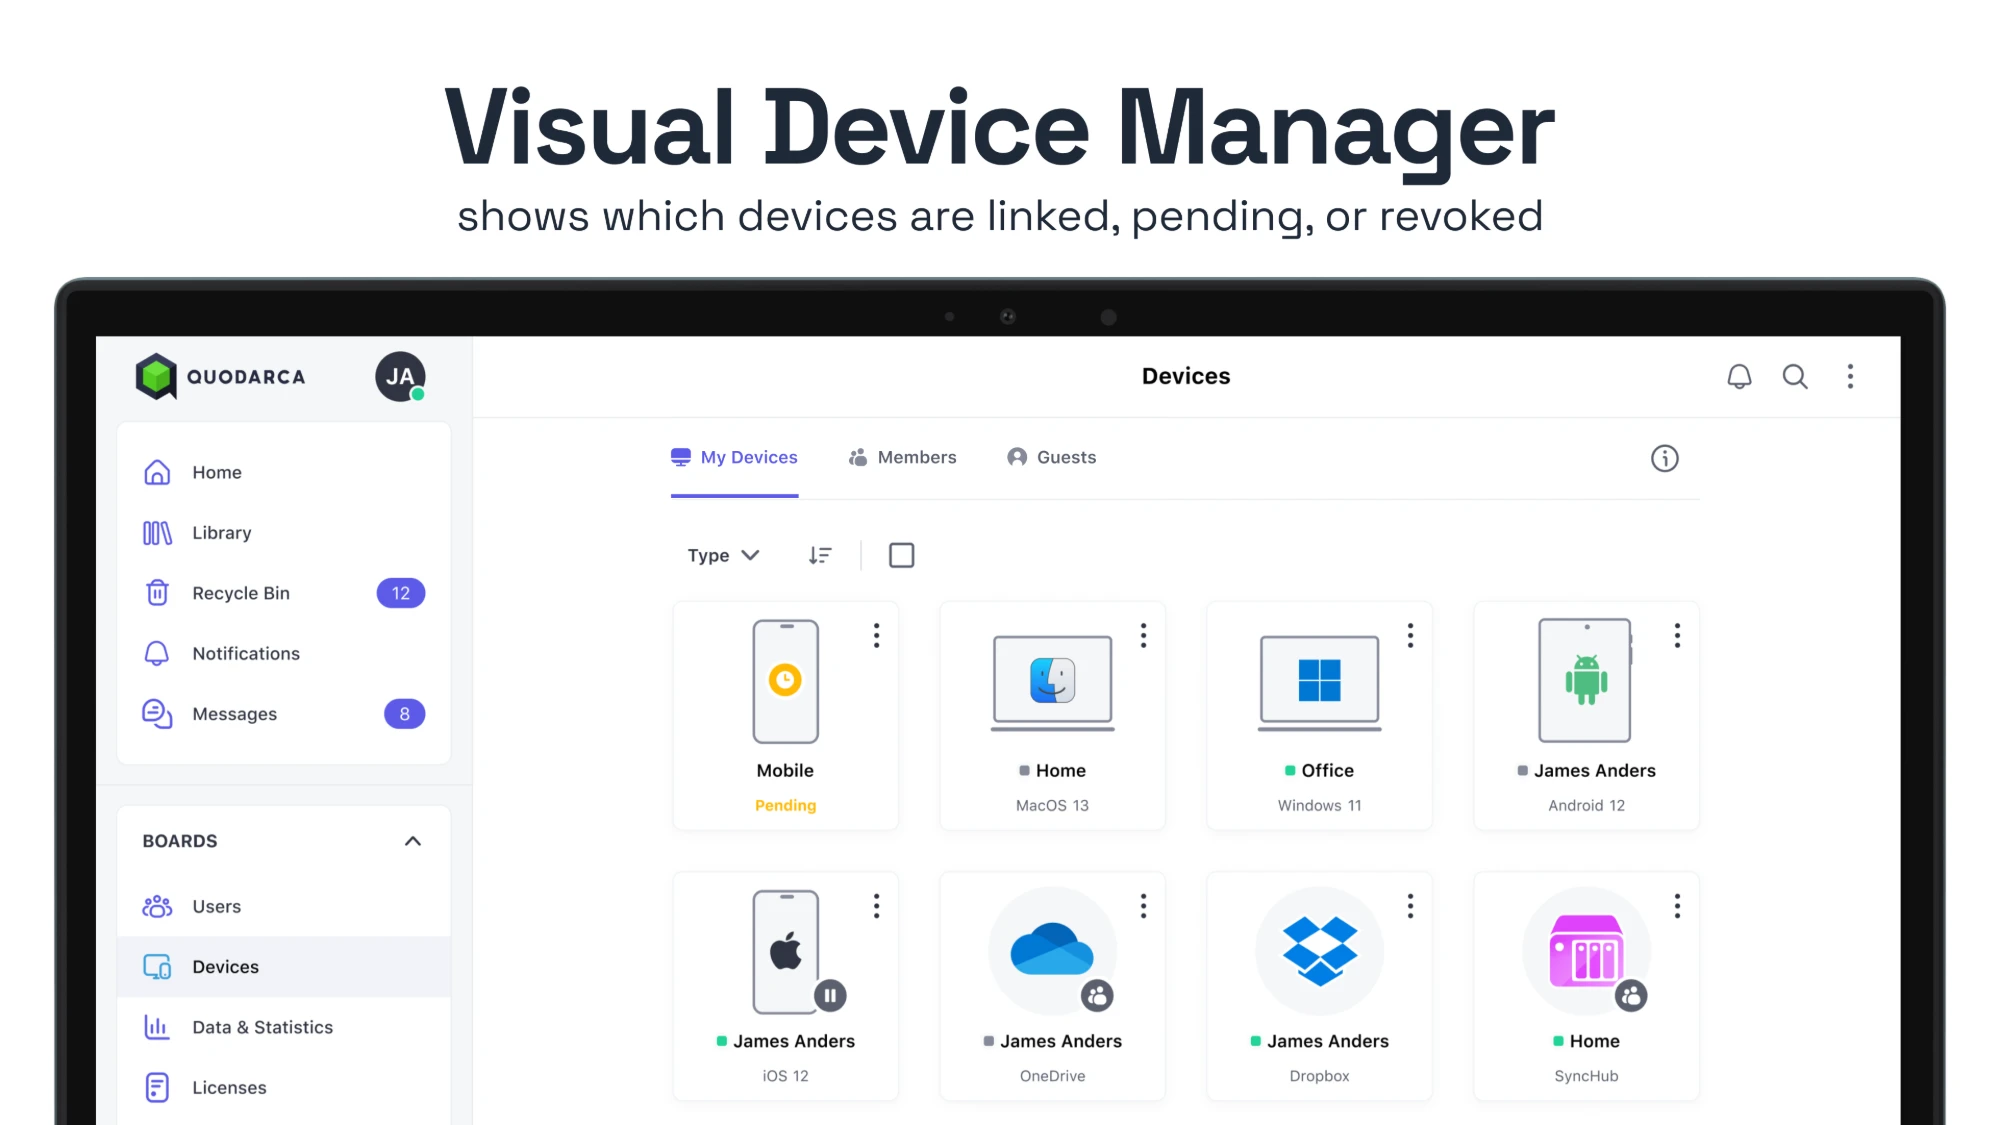Click the Quodarca logo
The width and height of the screenshot is (2000, 1125).
[x=221, y=377]
